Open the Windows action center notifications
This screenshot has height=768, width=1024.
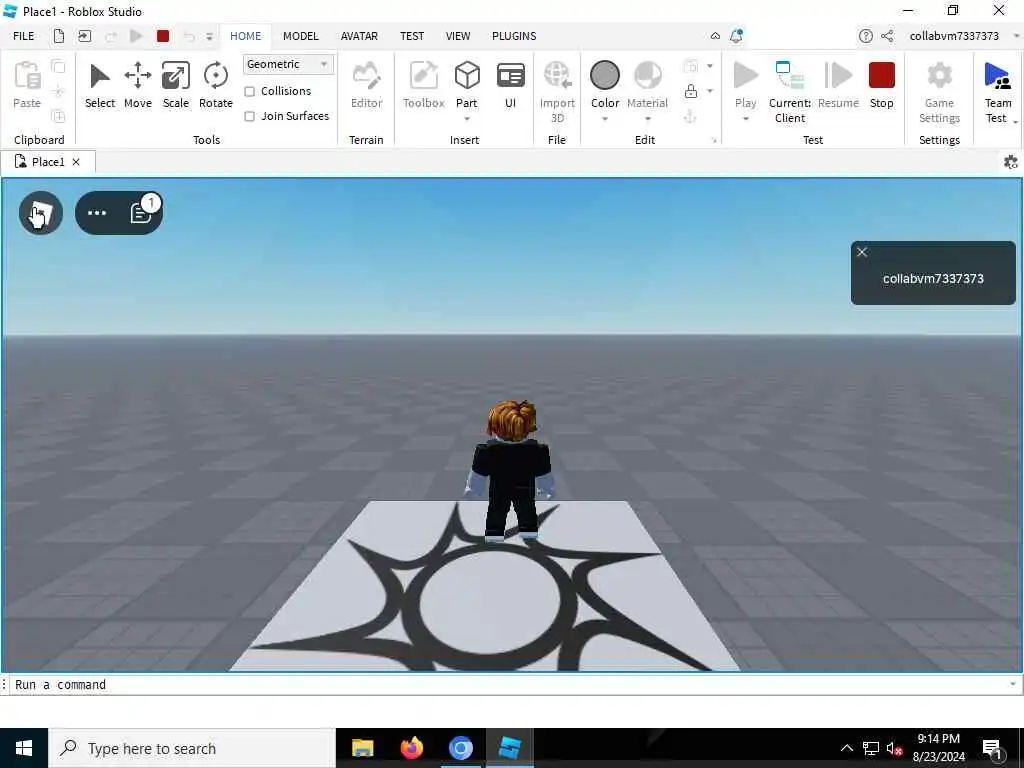point(993,749)
